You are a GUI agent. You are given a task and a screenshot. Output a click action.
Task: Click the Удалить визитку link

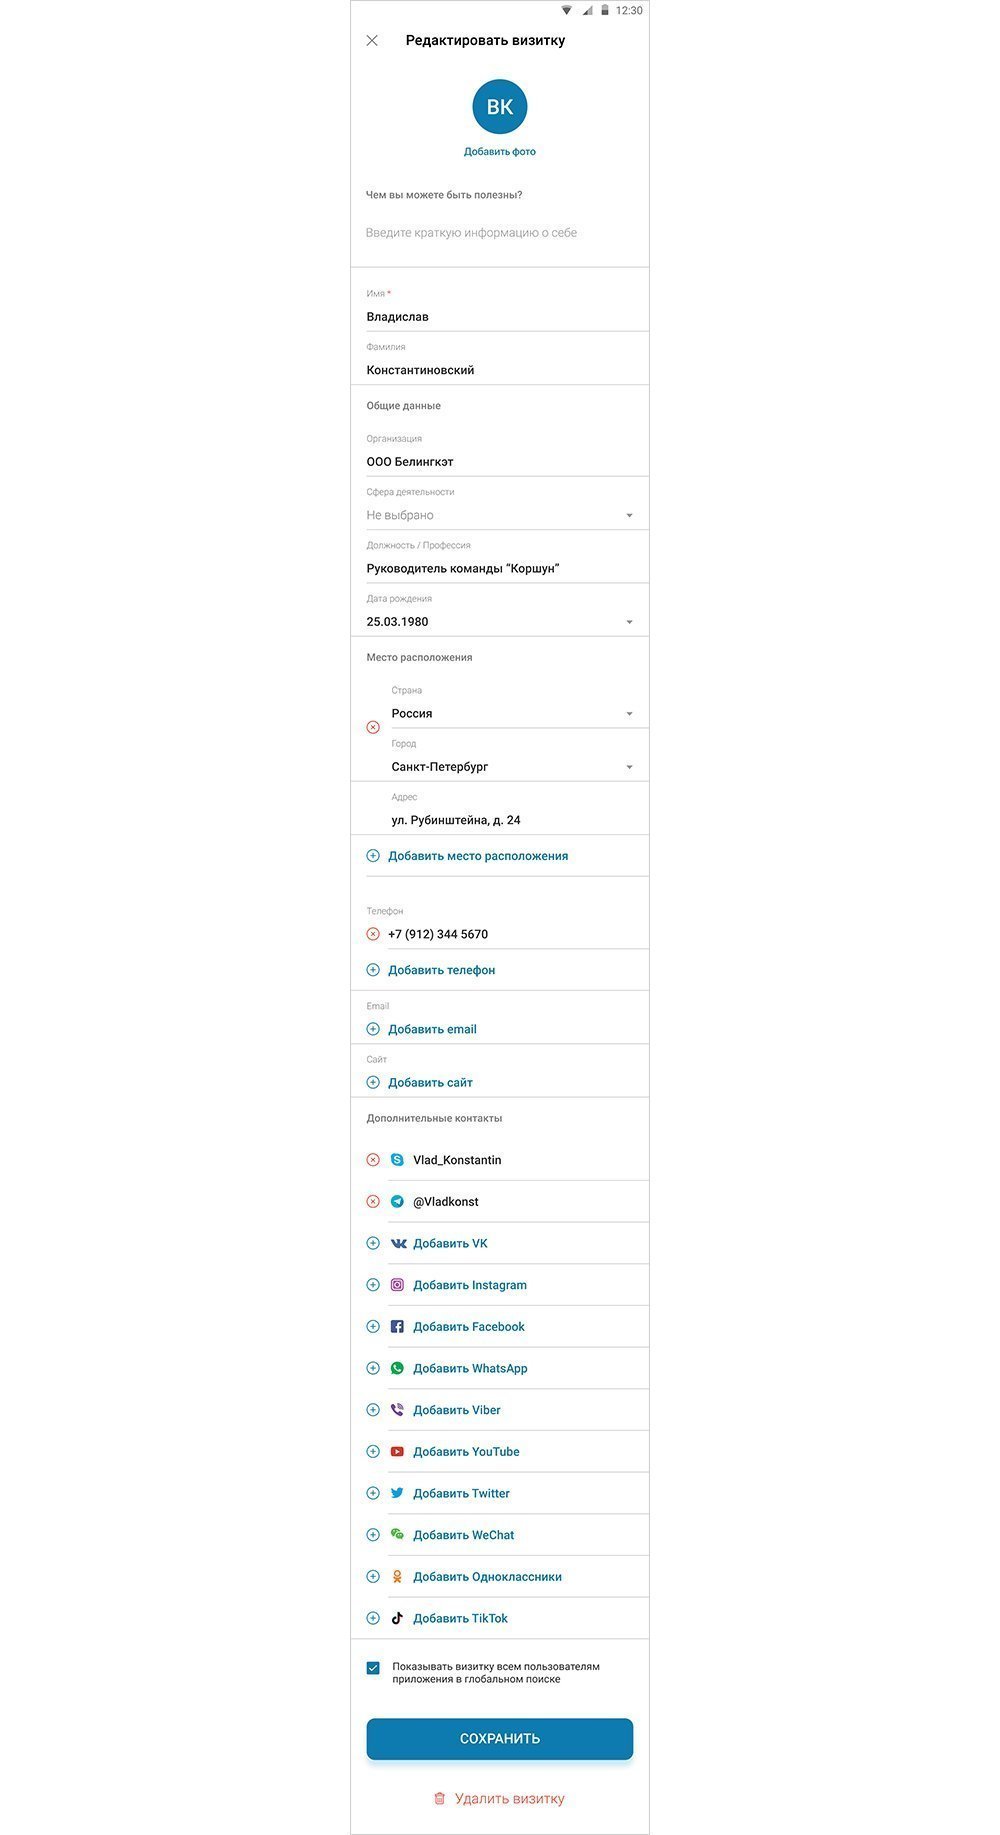tap(499, 1799)
